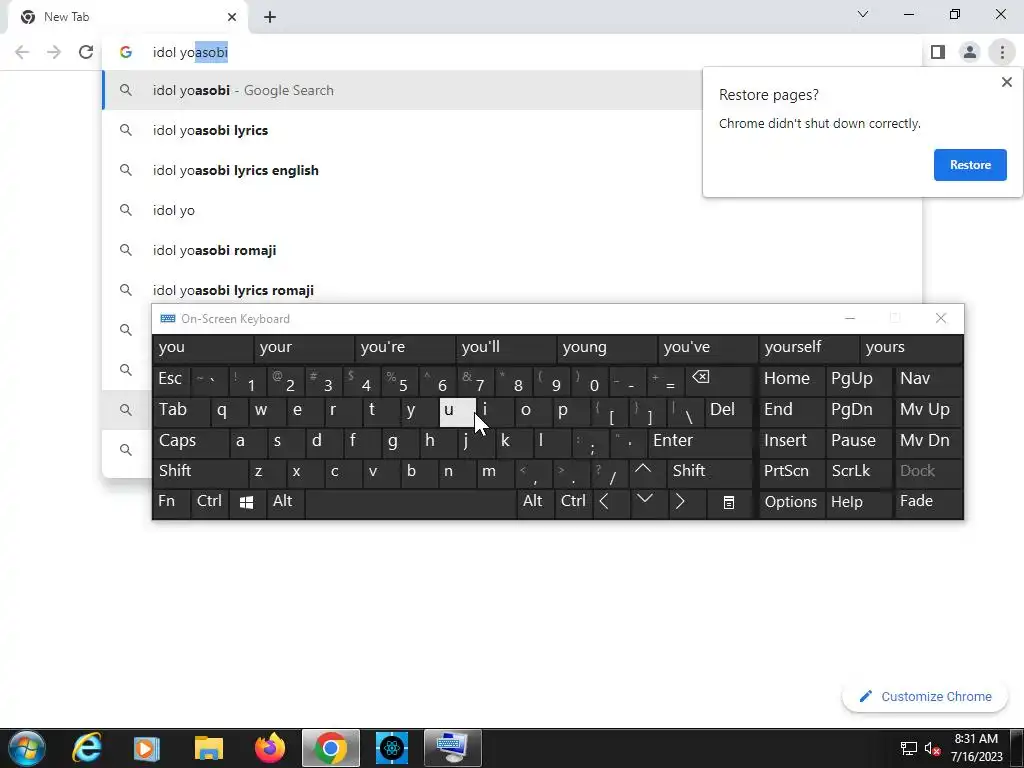Click the Restore button
Viewport: 1024px width, 768px height.
pos(970,165)
